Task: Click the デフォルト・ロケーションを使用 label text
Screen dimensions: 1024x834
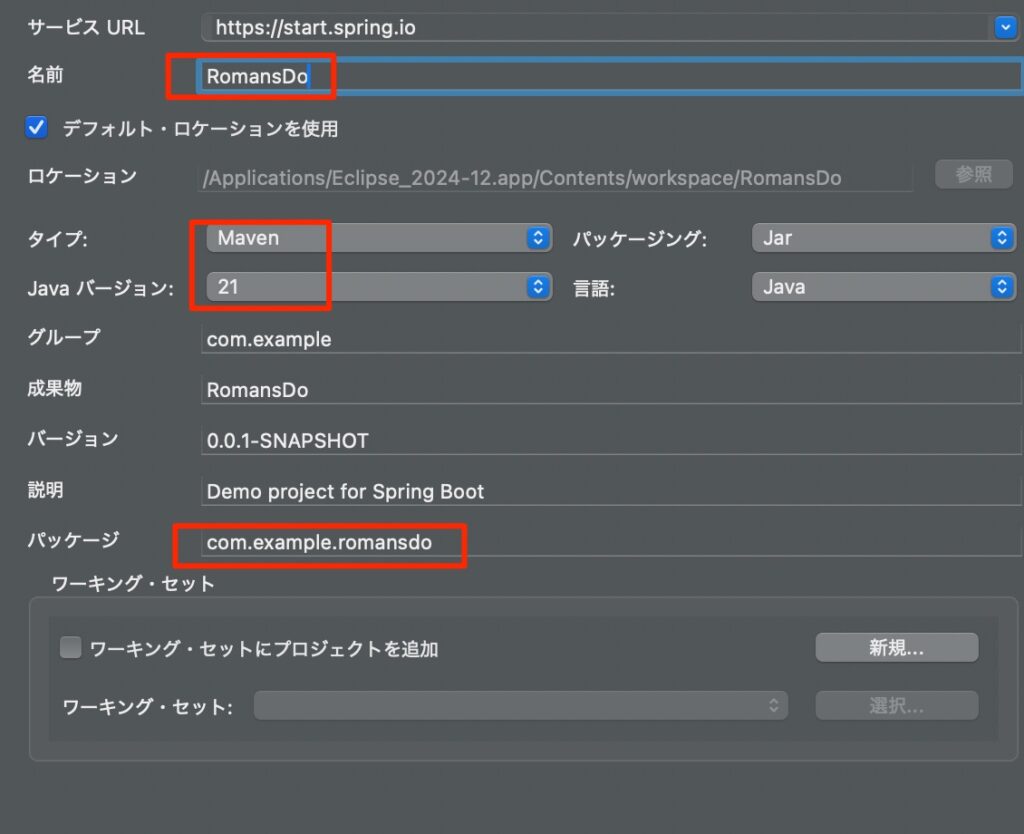Action: (200, 129)
